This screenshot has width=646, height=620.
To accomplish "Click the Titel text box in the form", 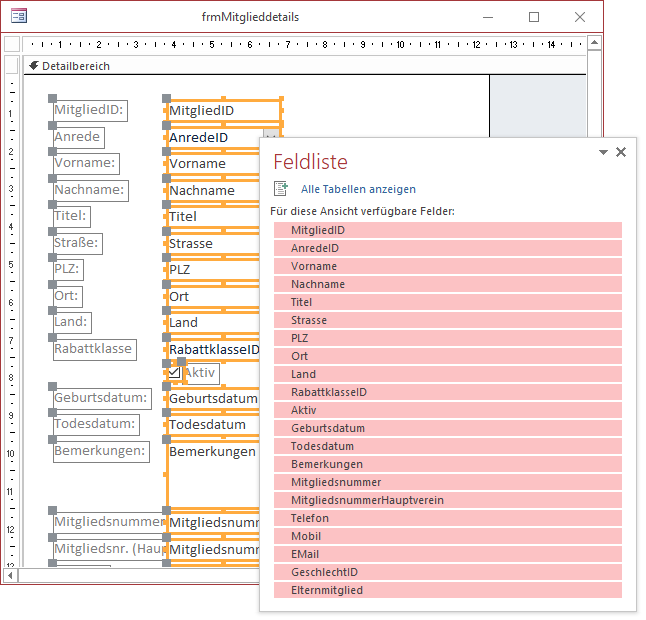I will tap(213, 217).
